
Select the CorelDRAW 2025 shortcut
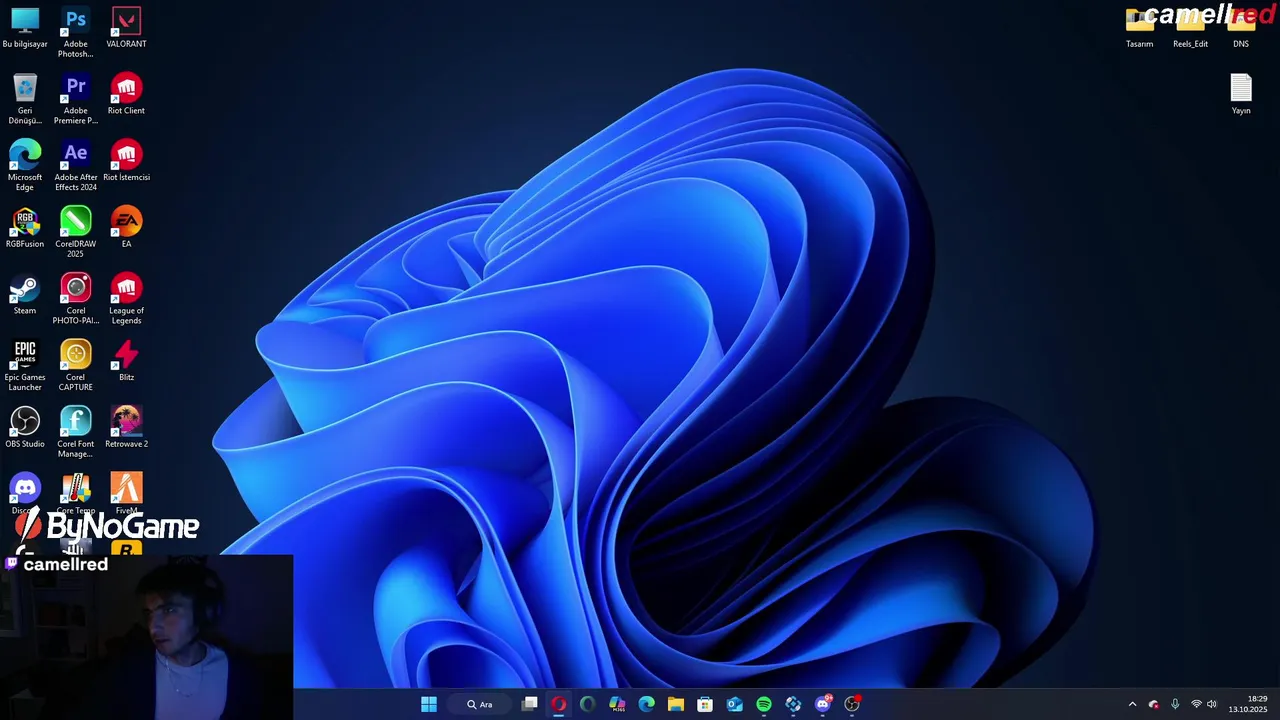75,232
